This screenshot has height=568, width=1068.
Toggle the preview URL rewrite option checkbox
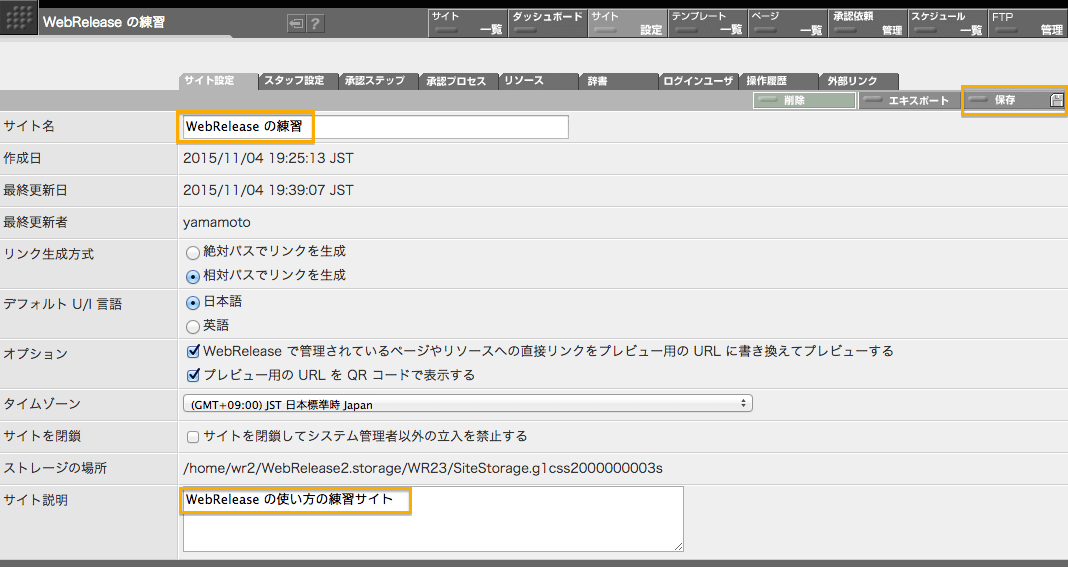(x=193, y=351)
